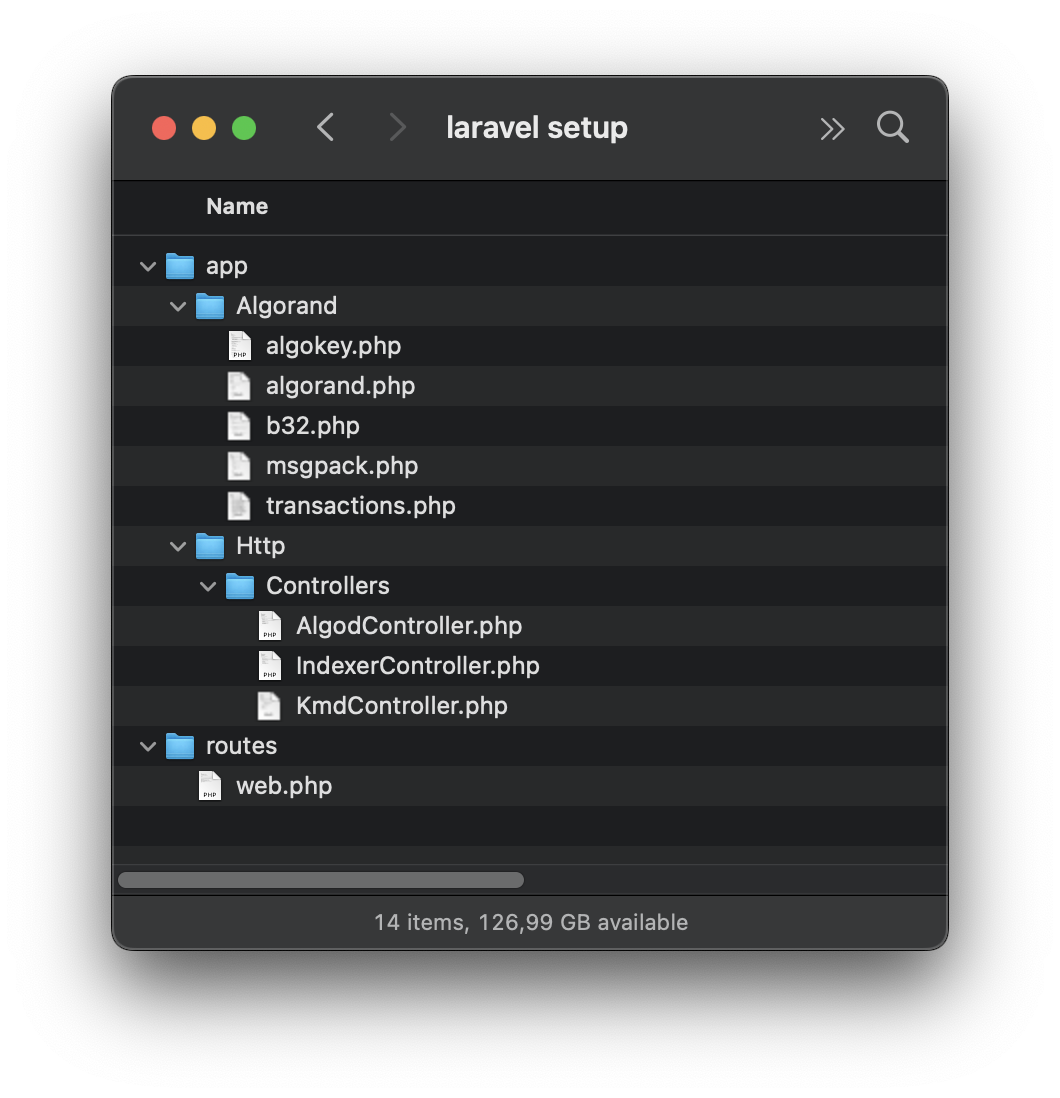Select the 'algokey.php' file name

click(x=333, y=346)
